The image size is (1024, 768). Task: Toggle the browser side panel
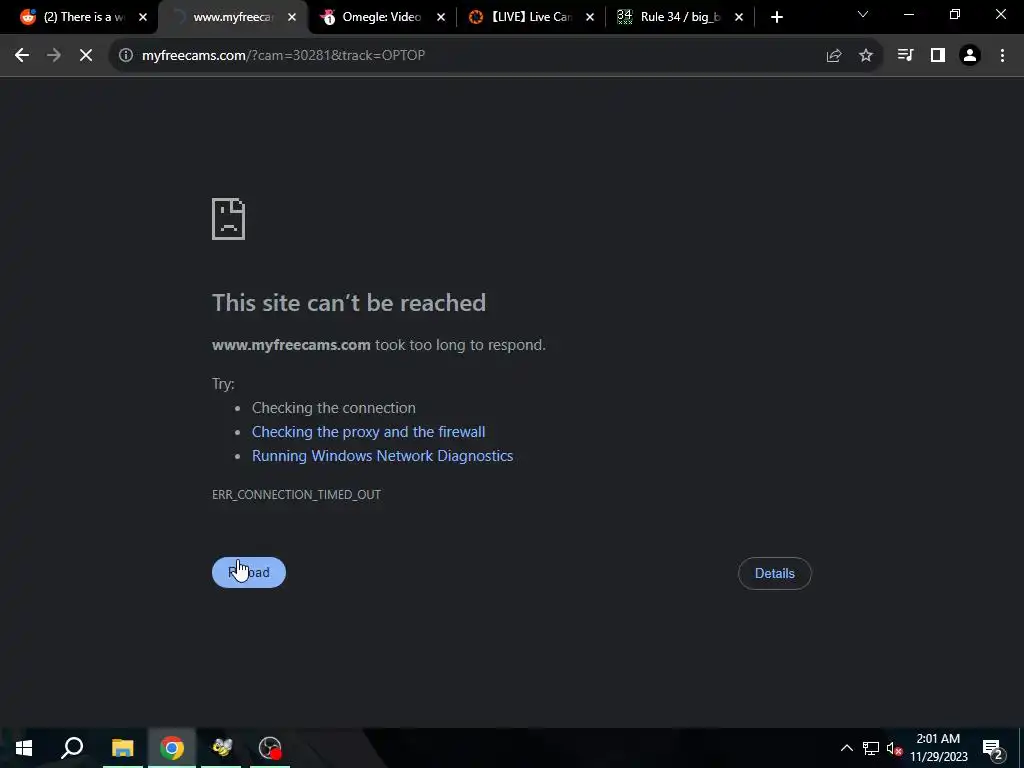(938, 56)
